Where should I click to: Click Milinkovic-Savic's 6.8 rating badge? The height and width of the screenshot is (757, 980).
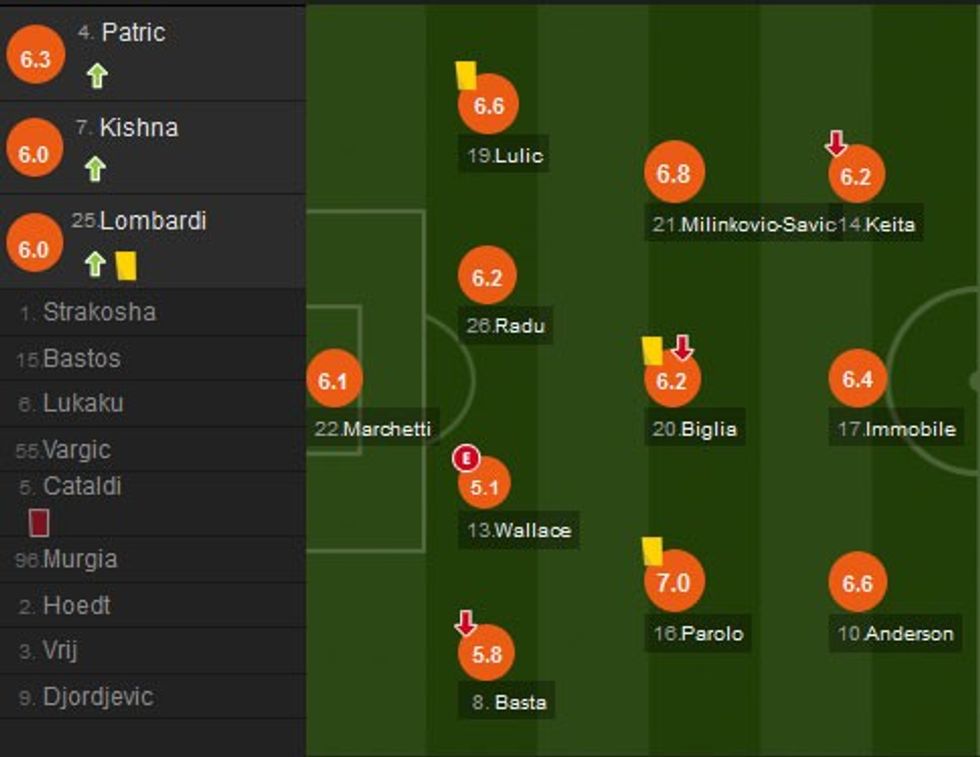(x=673, y=174)
